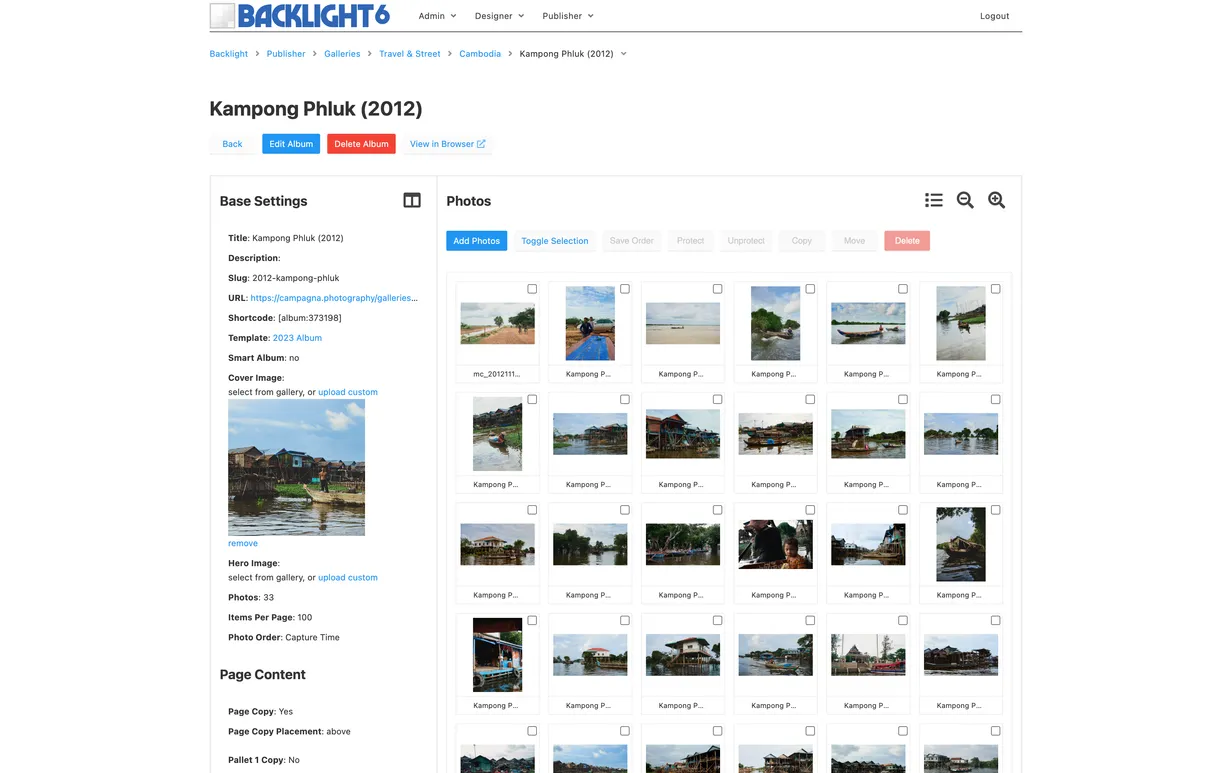Open the Publisher top menu
This screenshot has height=773, width=1232.
click(568, 16)
